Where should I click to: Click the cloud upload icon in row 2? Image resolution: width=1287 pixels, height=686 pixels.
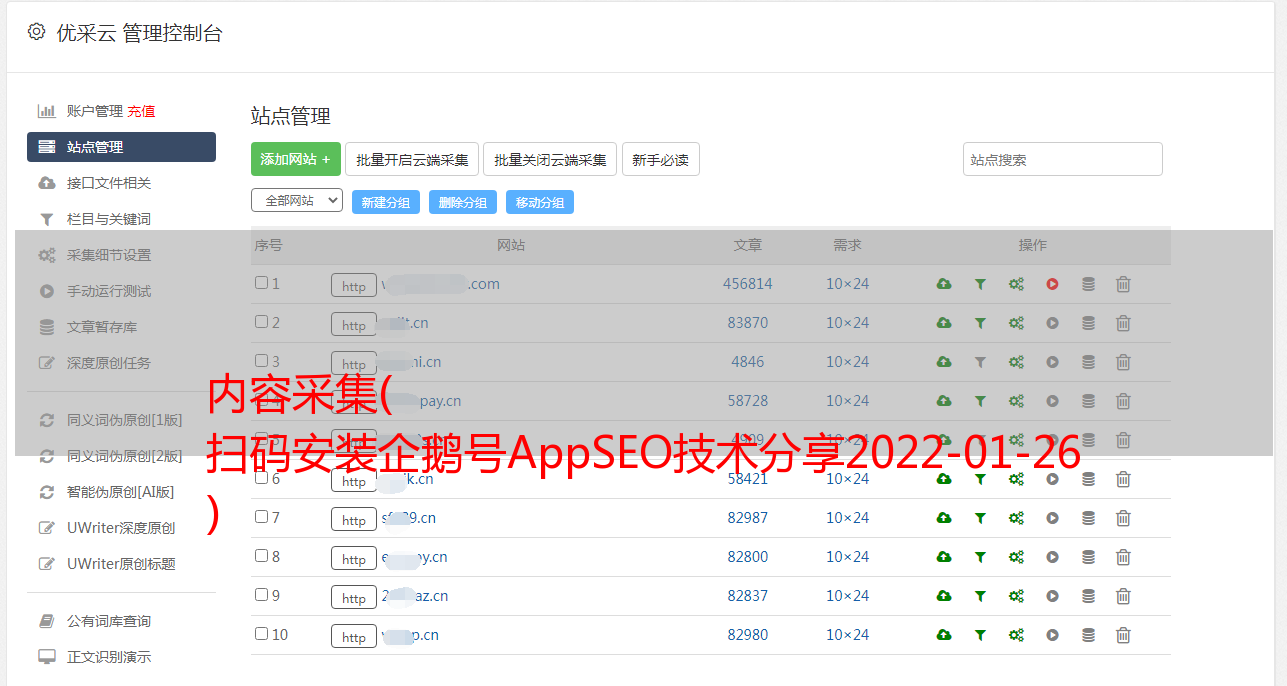943,323
